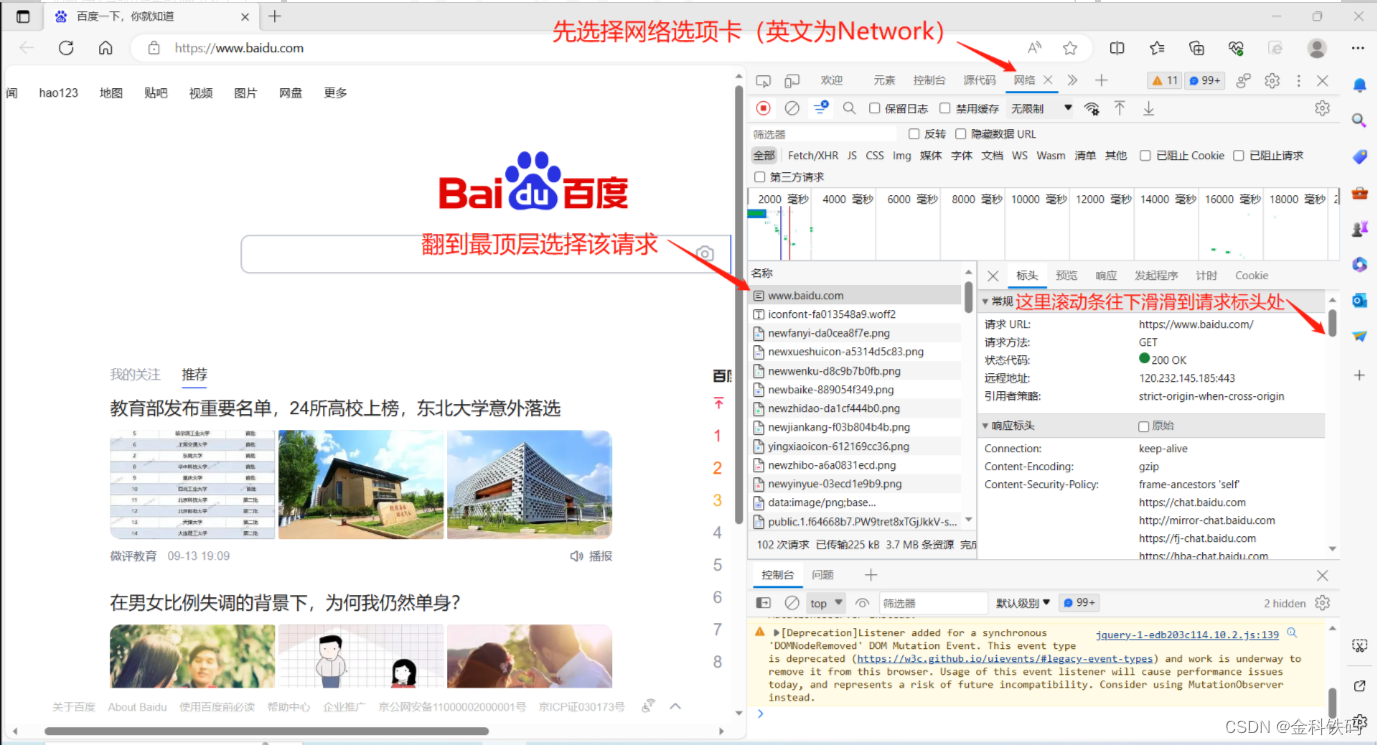Screen dimensions: 1377x745
Task: Toggle network recording with the red record icon
Action: click(763, 108)
